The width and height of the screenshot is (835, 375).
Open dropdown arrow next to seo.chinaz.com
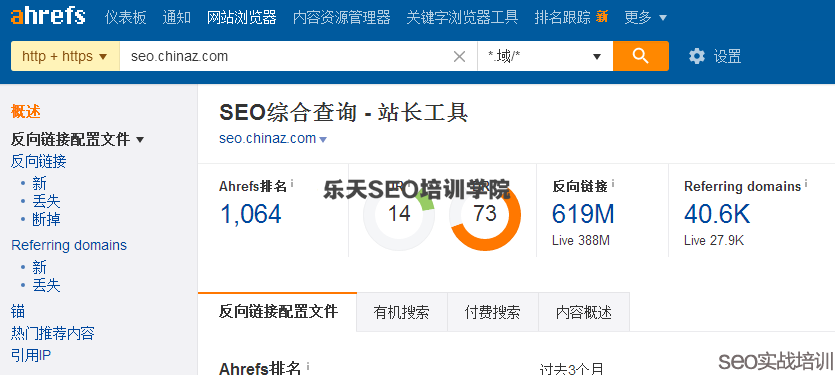323,140
